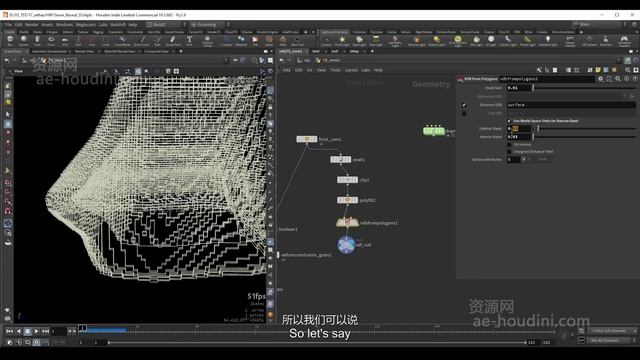Image resolution: width=640 pixels, height=360 pixels.
Task: Adjust the Voxel Size slider
Action: pos(584,88)
